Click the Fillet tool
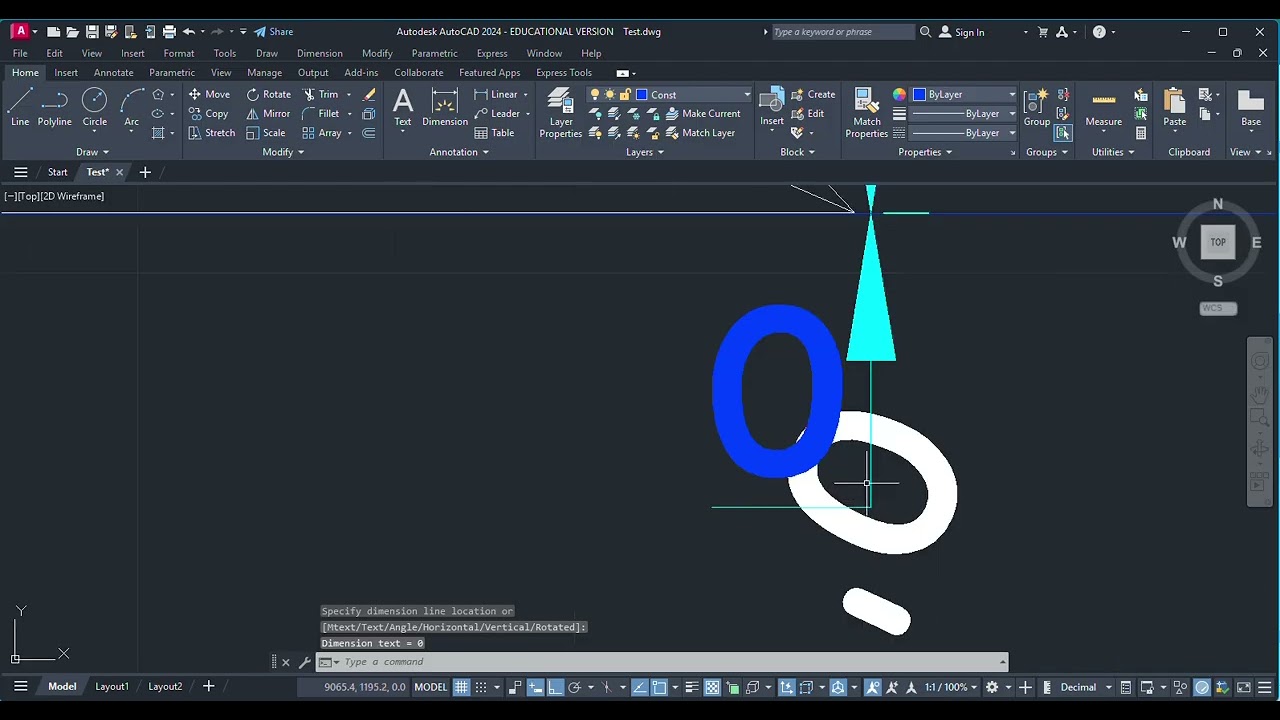This screenshot has width=1280, height=720. 320,114
